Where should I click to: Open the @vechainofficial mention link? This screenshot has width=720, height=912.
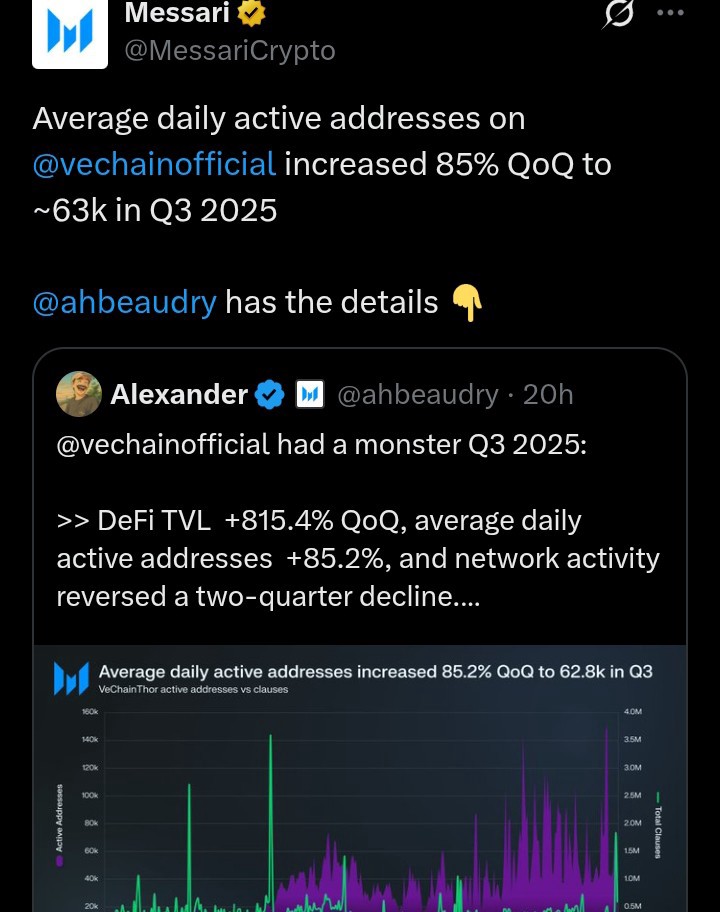click(154, 164)
